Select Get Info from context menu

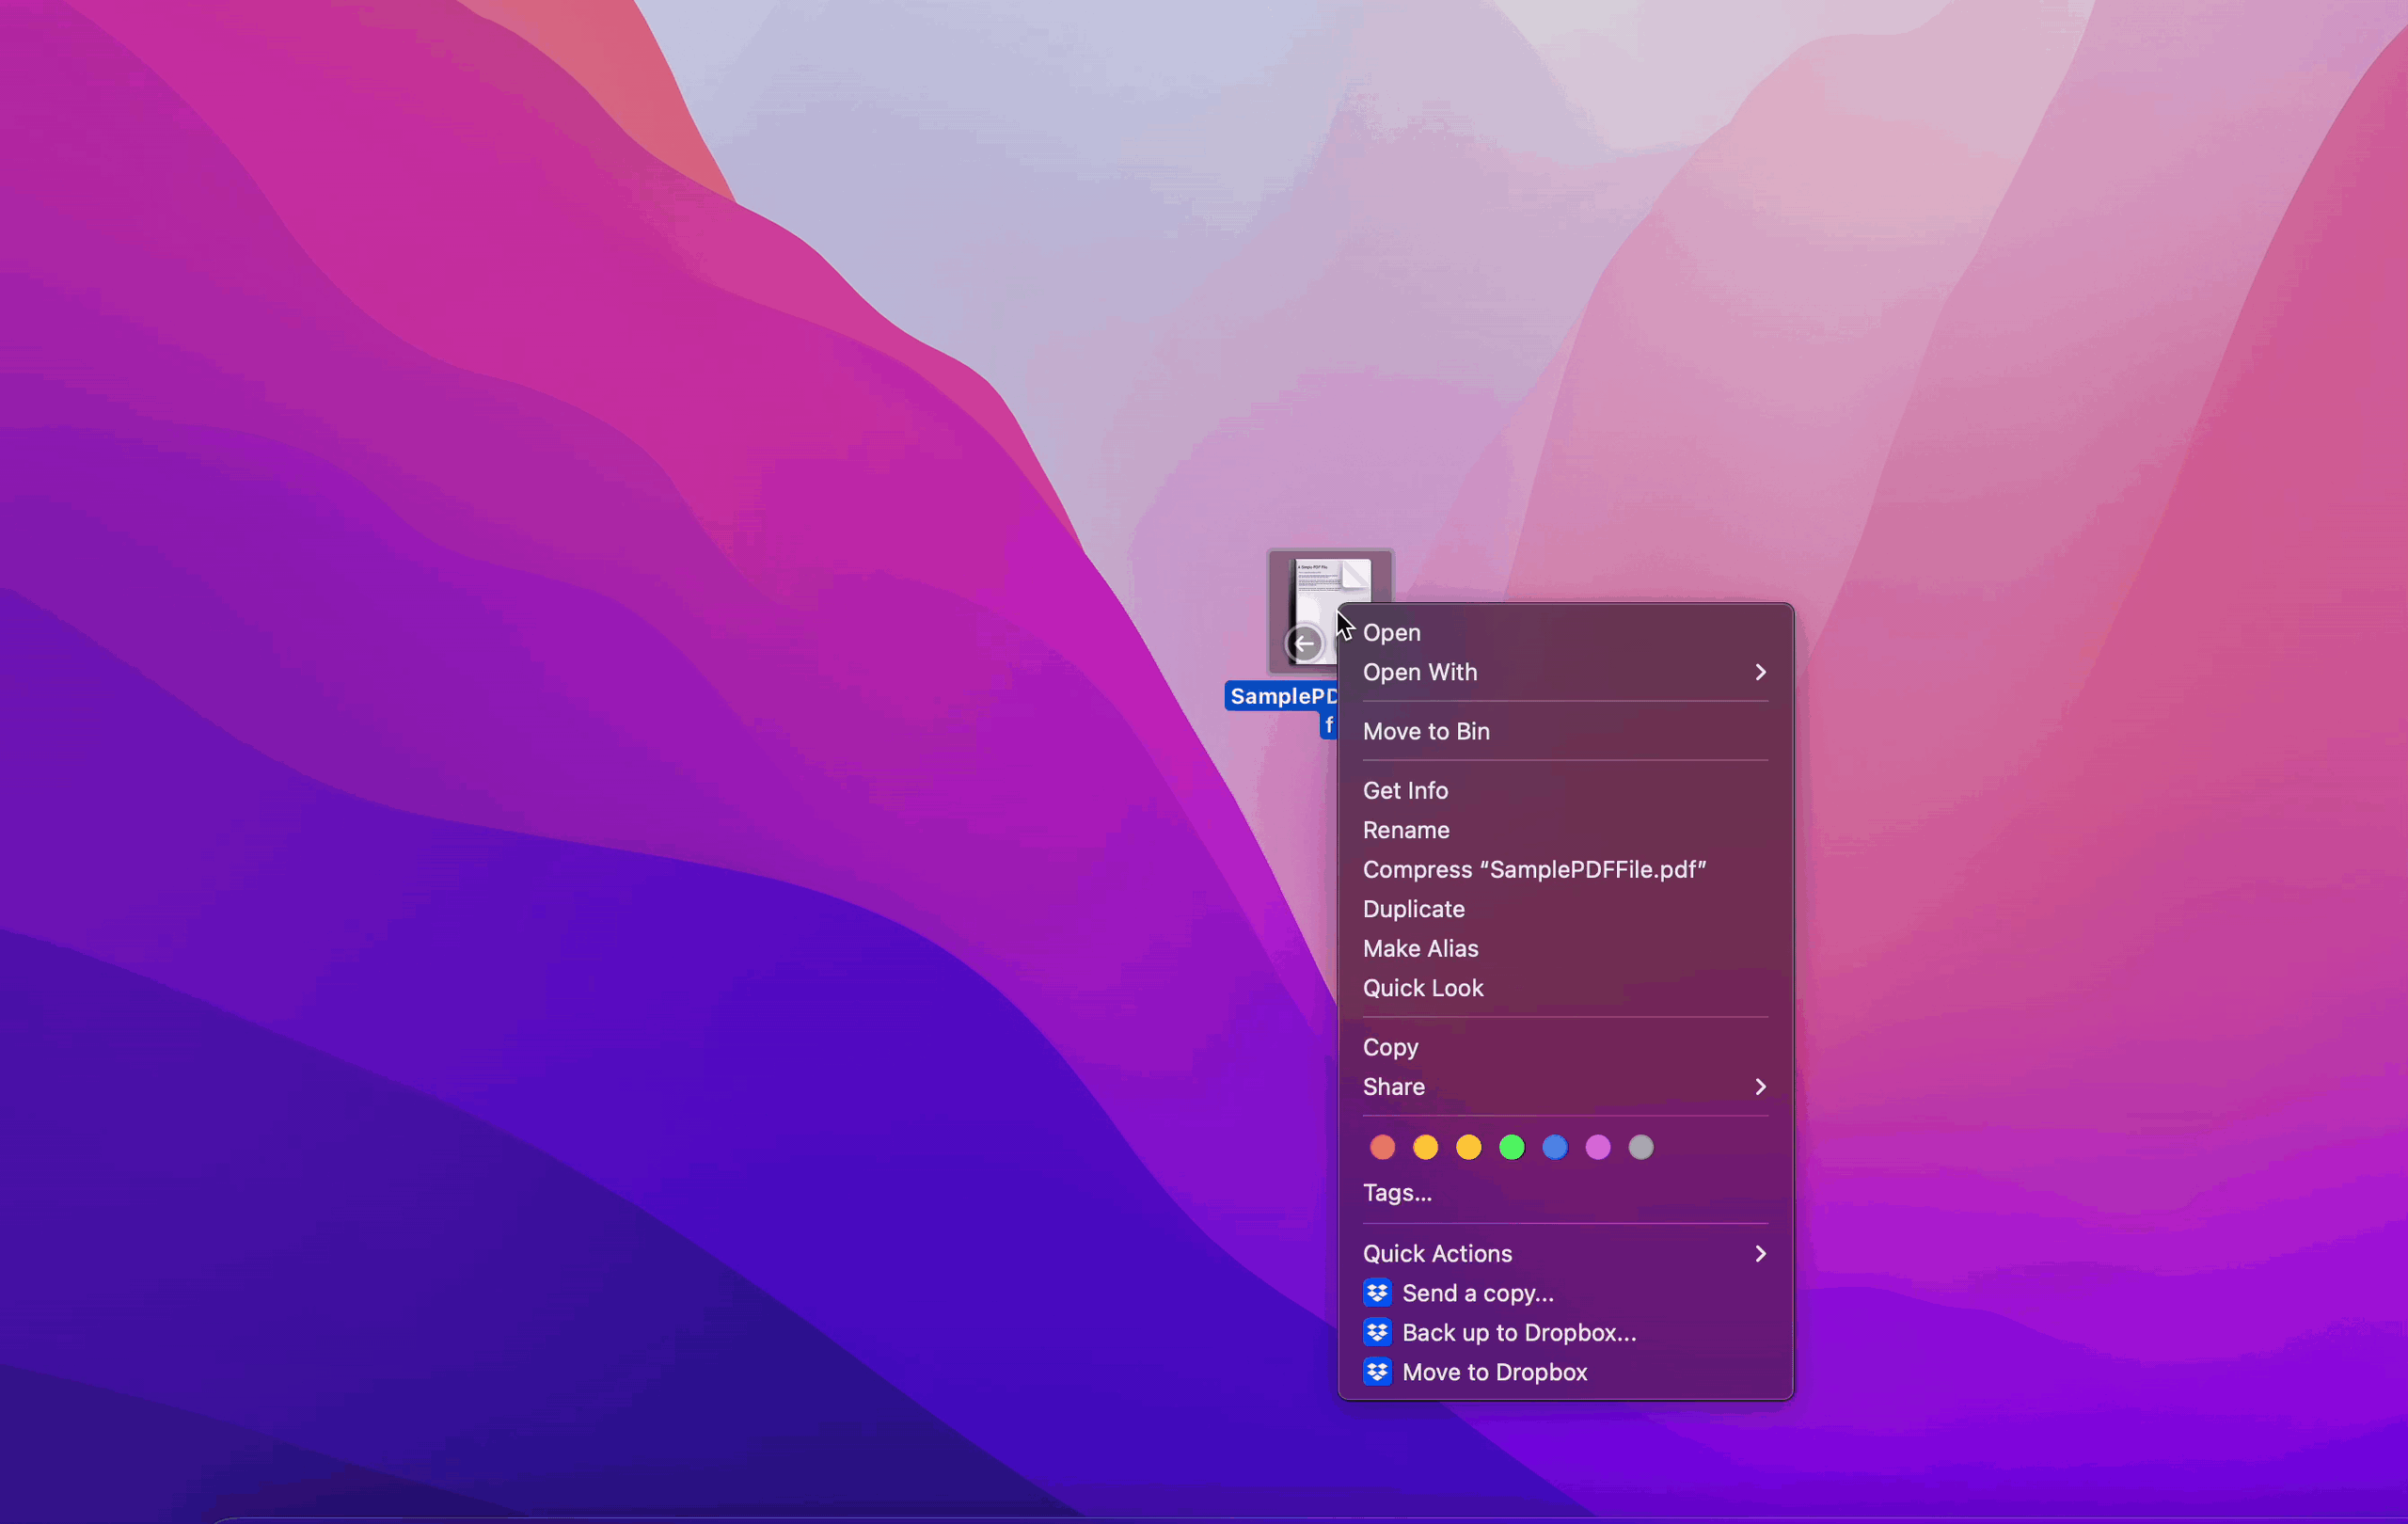(x=1405, y=790)
